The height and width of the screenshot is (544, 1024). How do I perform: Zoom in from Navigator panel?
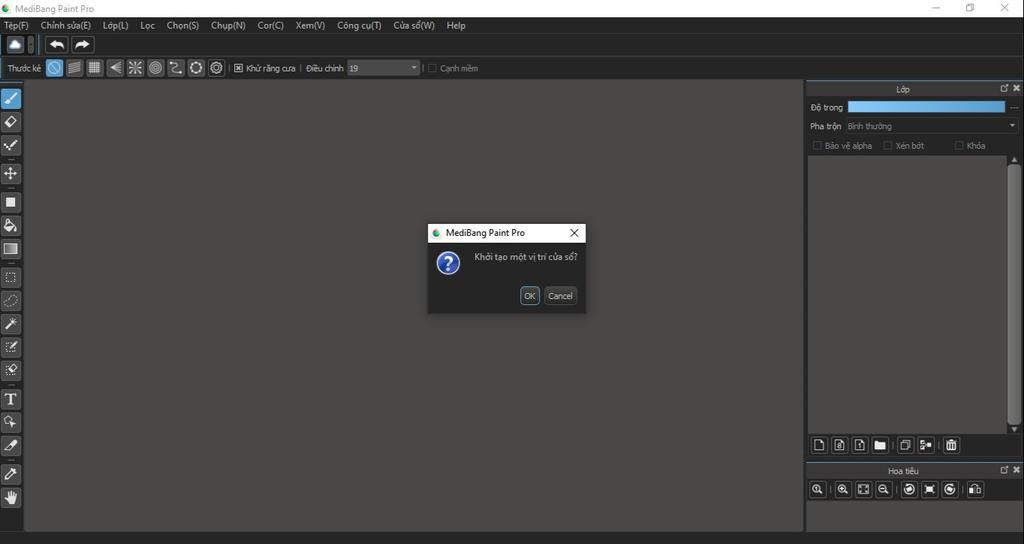[843, 489]
